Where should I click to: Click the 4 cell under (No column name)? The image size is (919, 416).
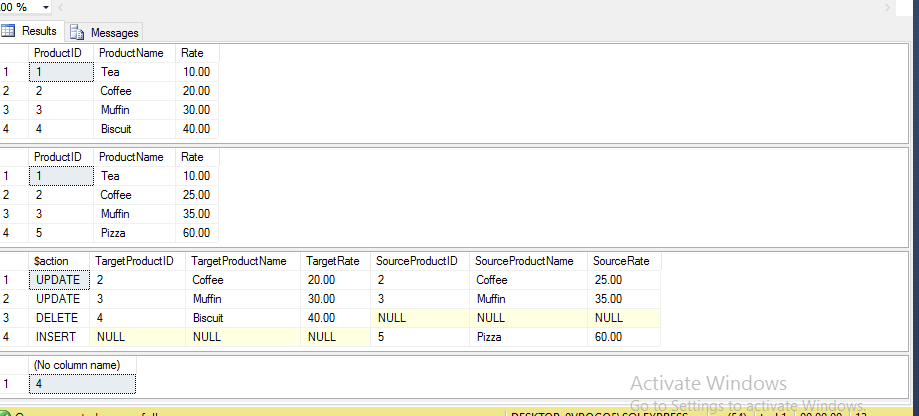[x=80, y=384]
